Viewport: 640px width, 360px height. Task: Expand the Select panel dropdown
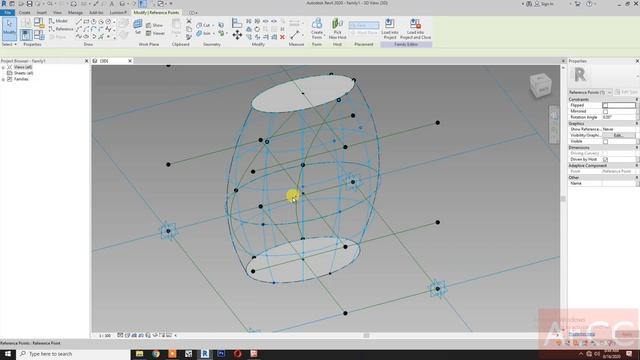click(9, 44)
